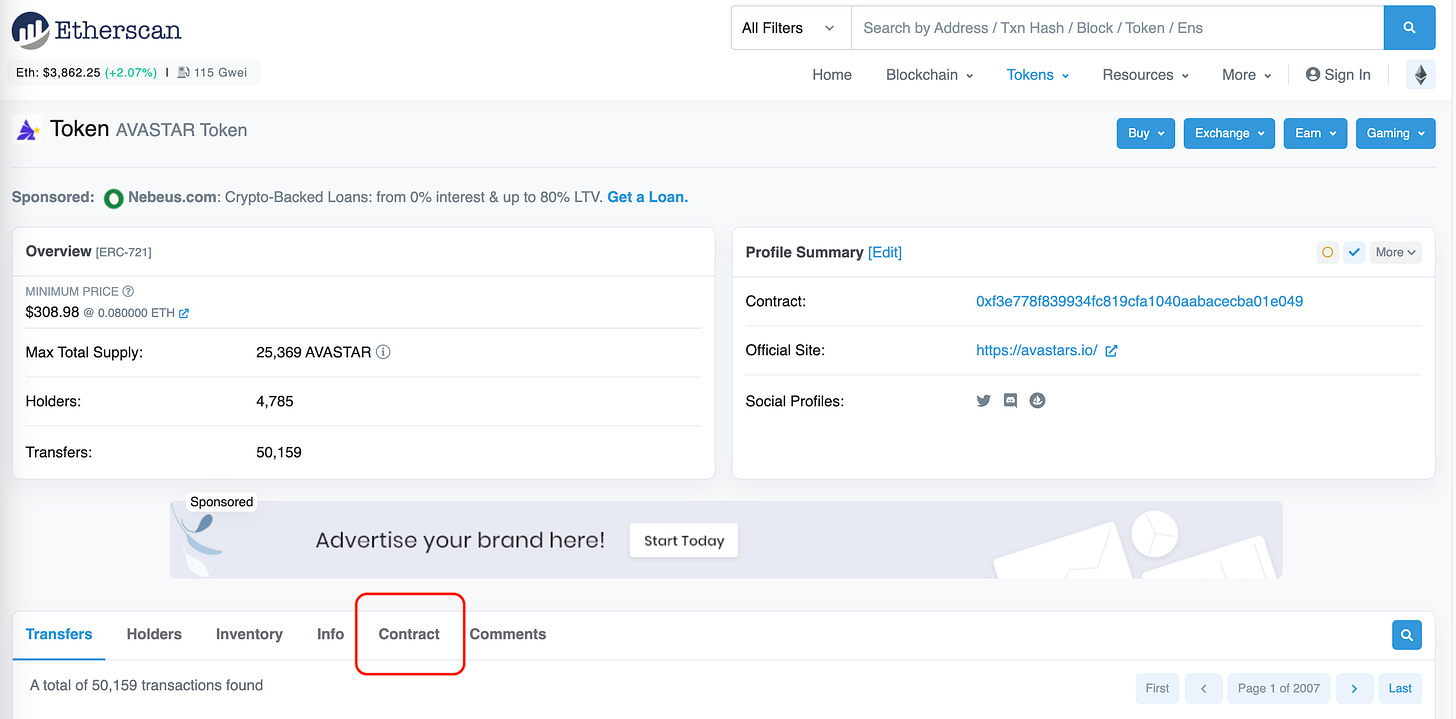Expand the More navigation menu
This screenshot has width=1456, height=719.
[x=1247, y=75]
